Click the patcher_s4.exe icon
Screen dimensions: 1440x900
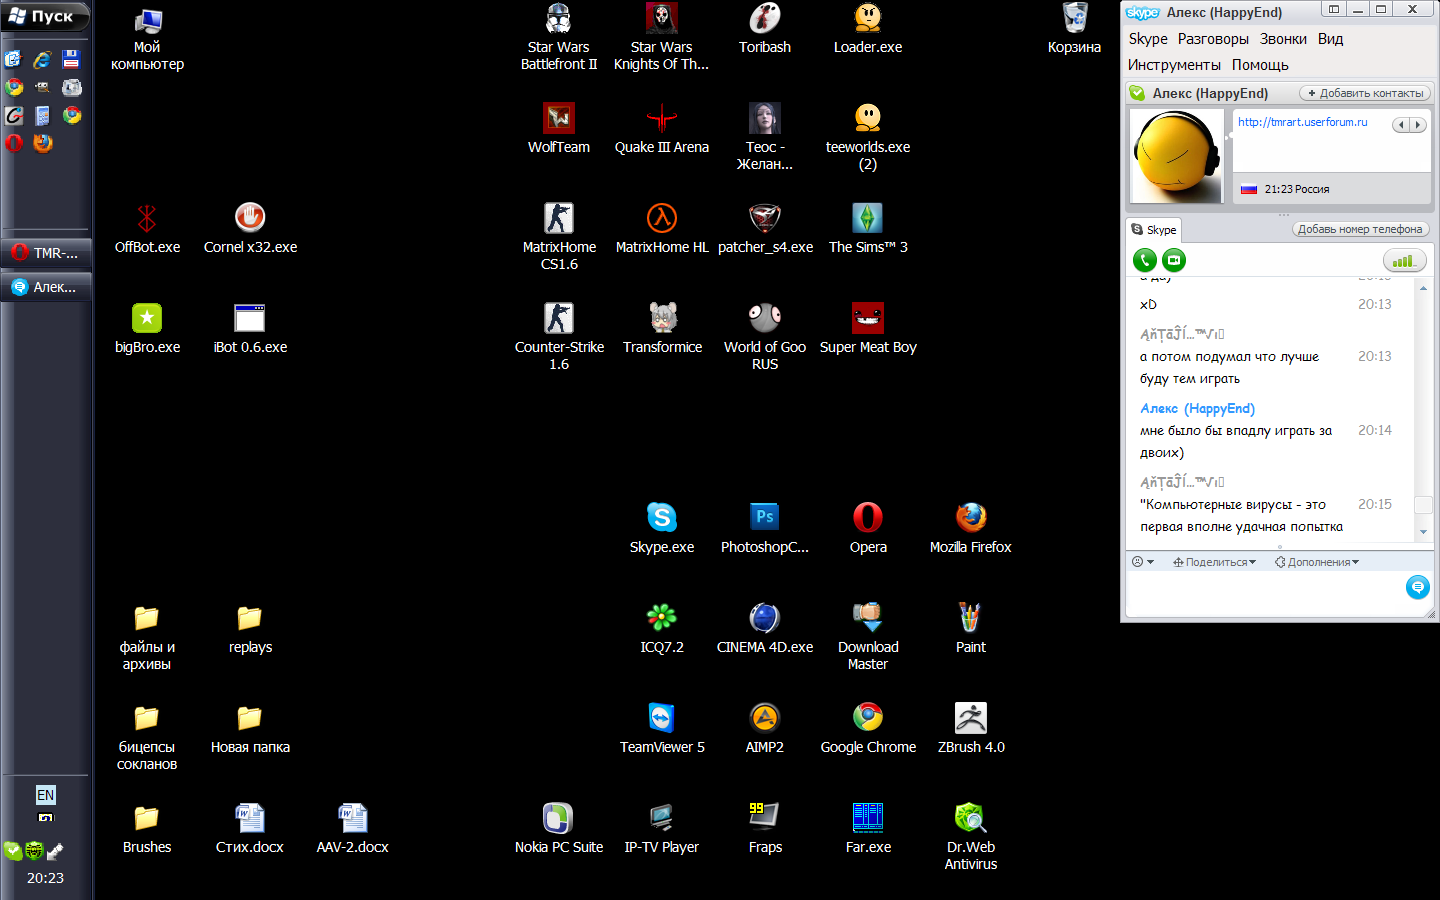pyautogui.click(x=765, y=229)
